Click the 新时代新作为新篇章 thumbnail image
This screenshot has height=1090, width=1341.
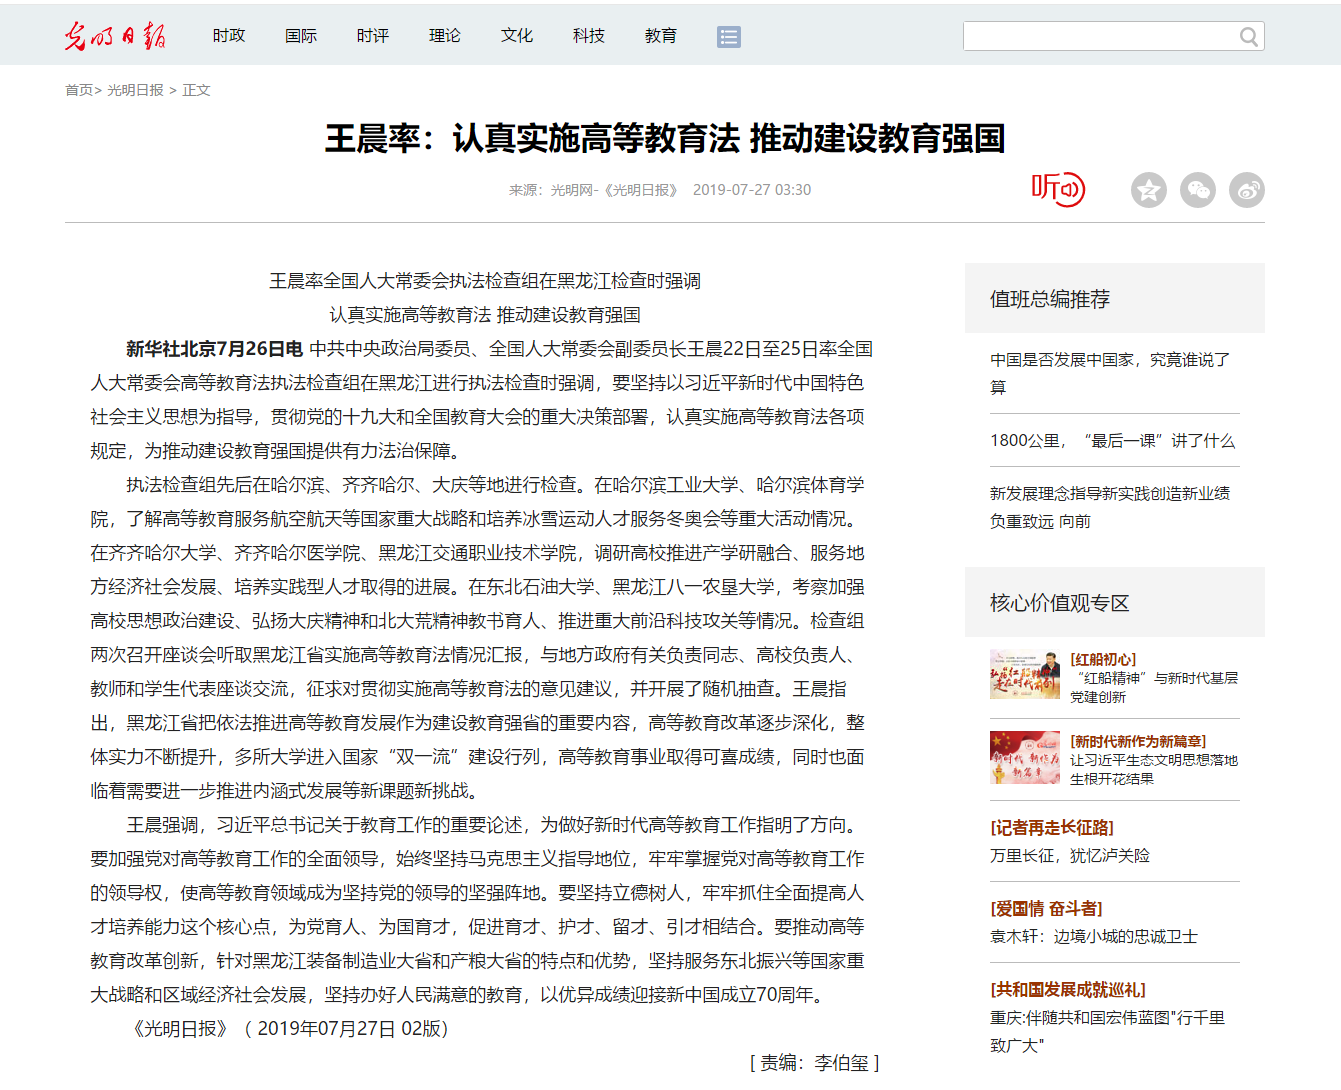[x=1024, y=757]
